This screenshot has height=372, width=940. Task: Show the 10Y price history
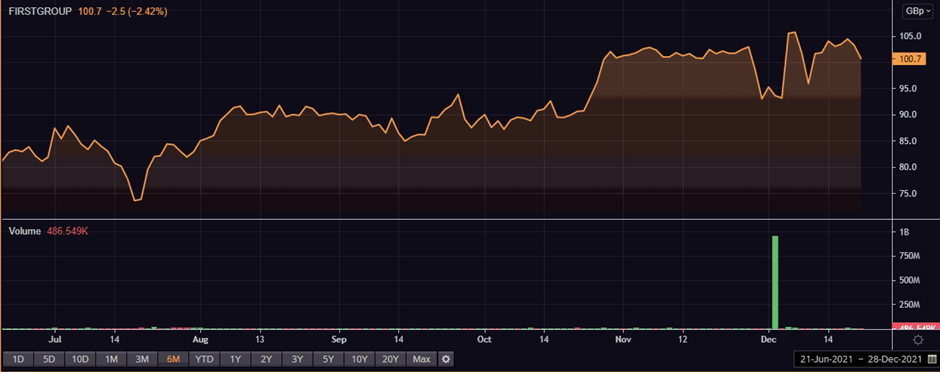tap(360, 359)
